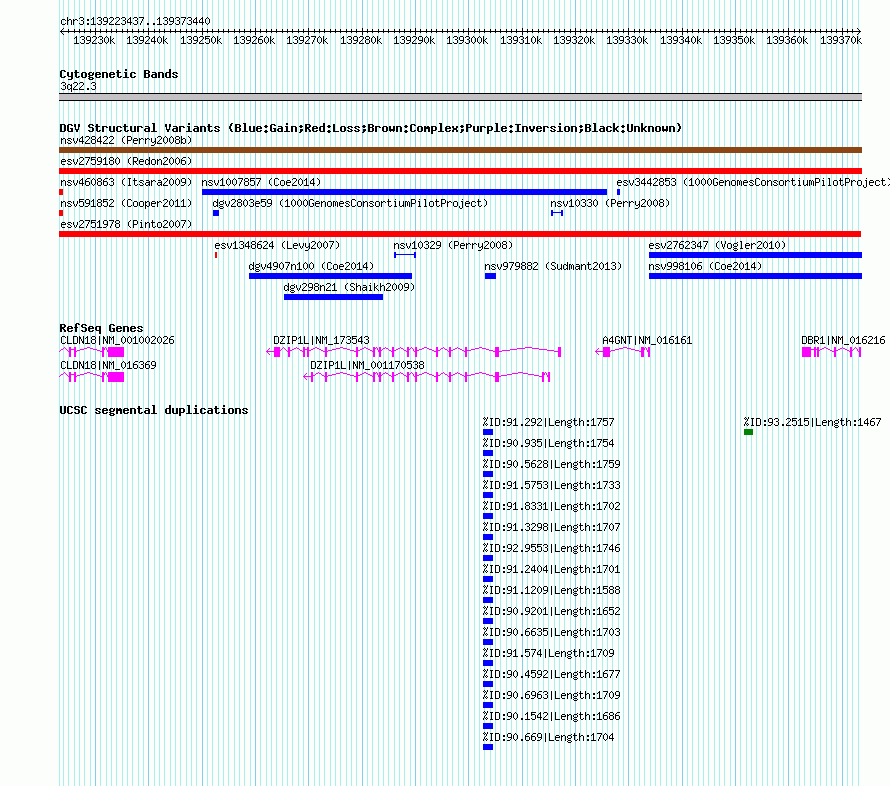
Task: Select the green segmental duplication glyph
Action: (748, 432)
